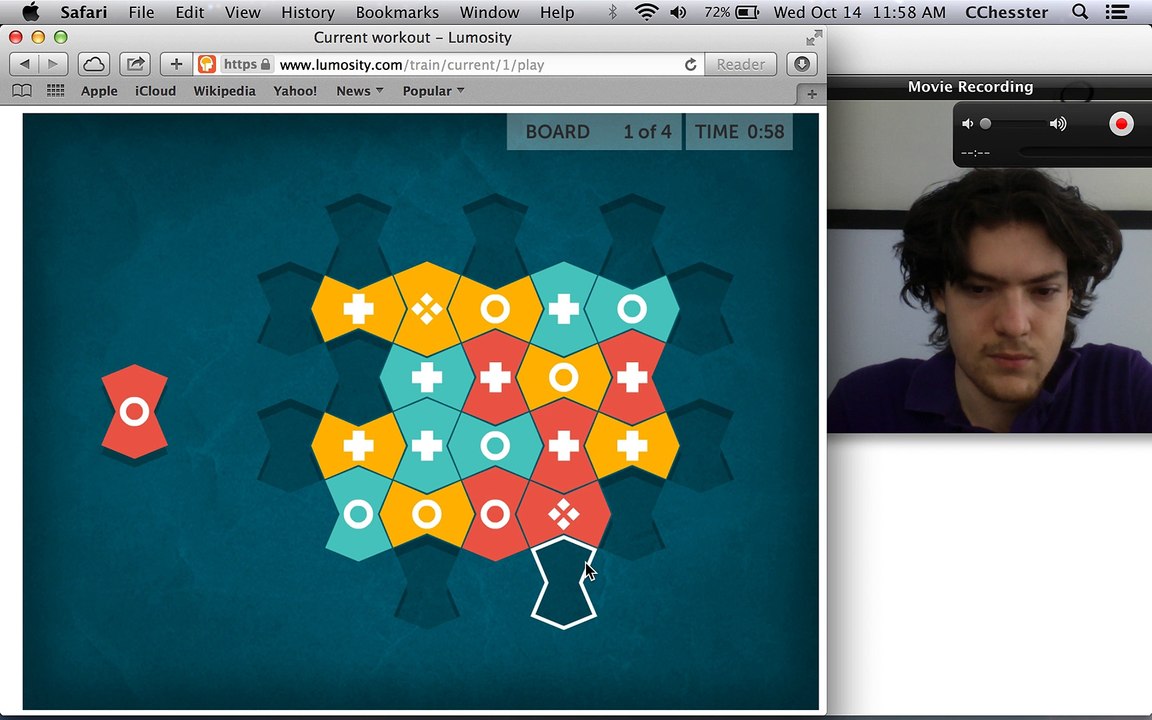Open Spotlight search magnifier

(x=1079, y=12)
